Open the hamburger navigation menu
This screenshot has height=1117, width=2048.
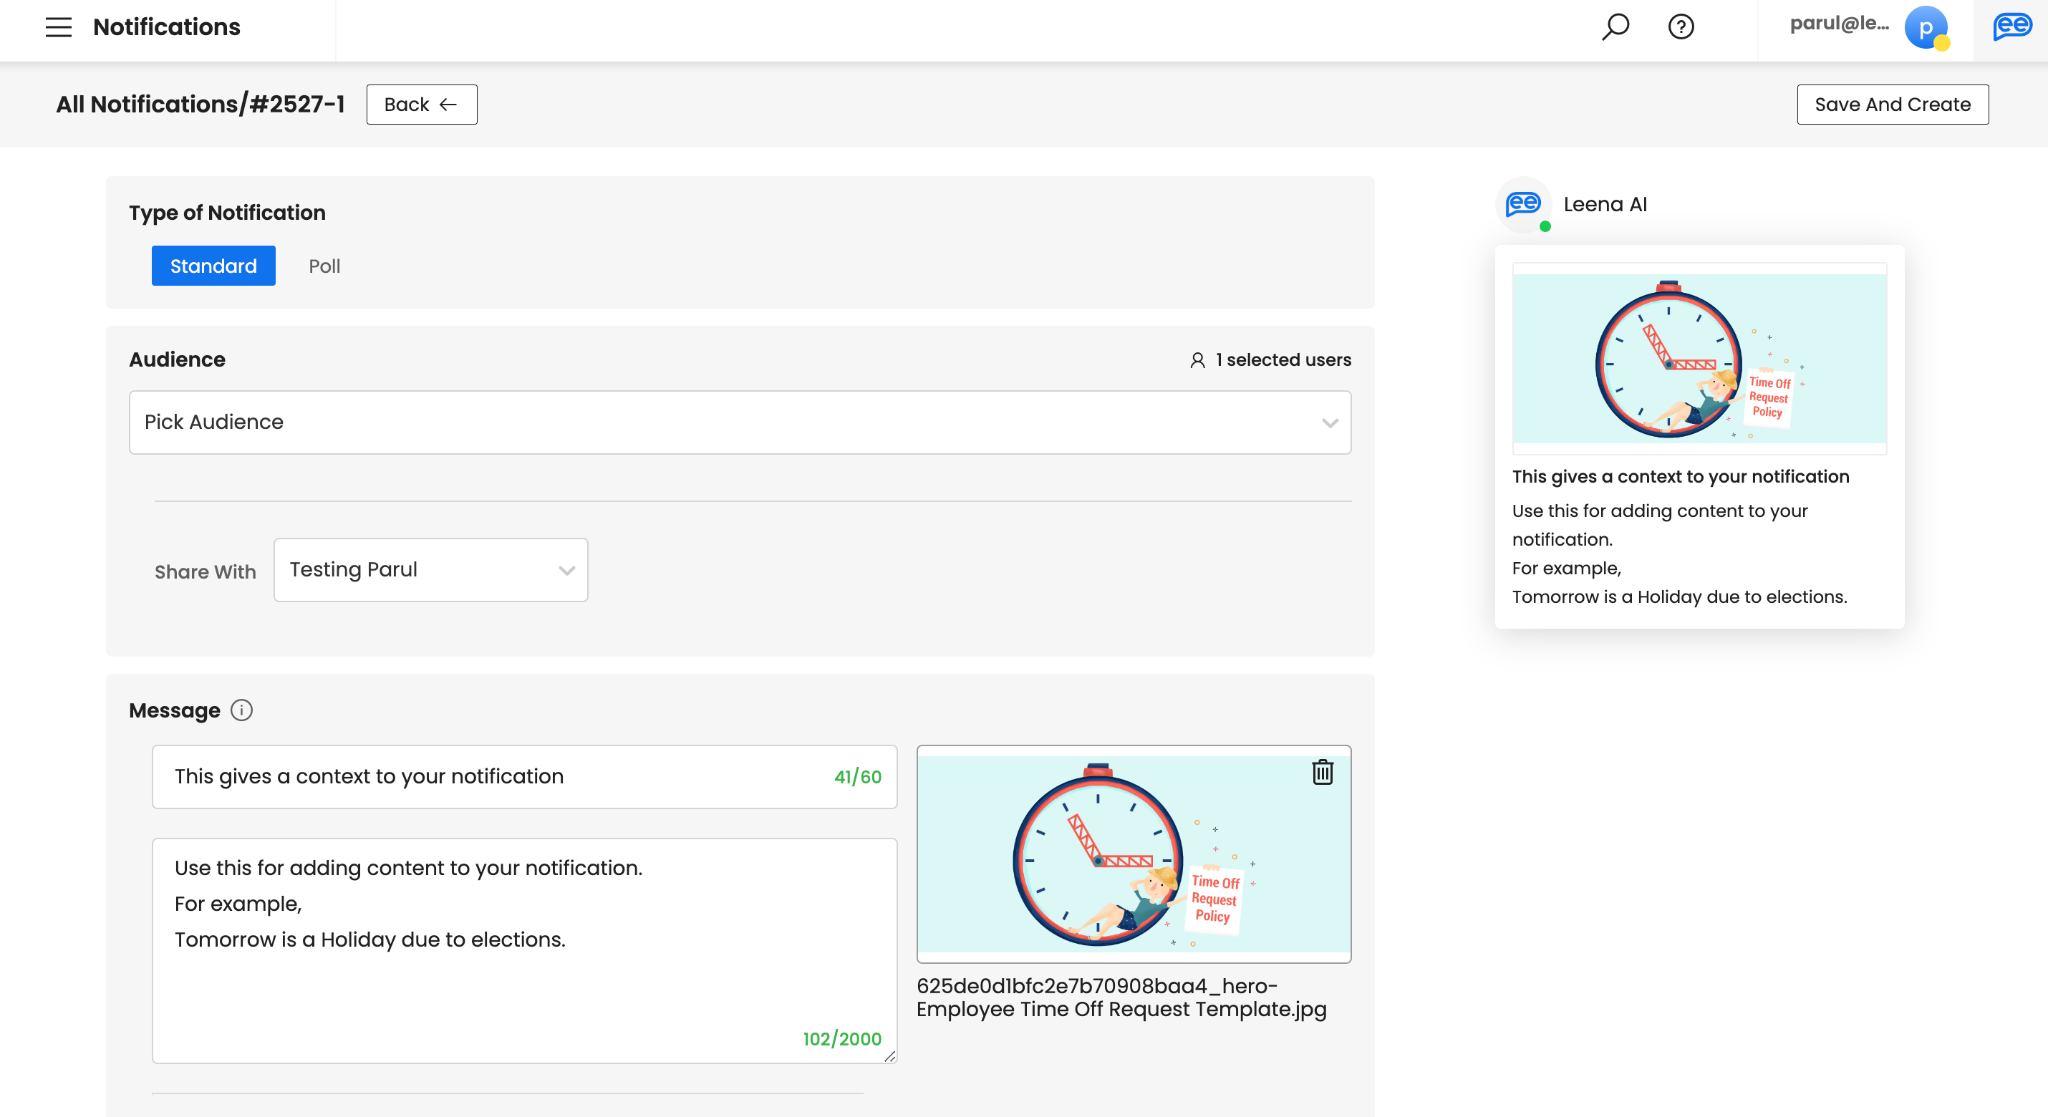(59, 27)
